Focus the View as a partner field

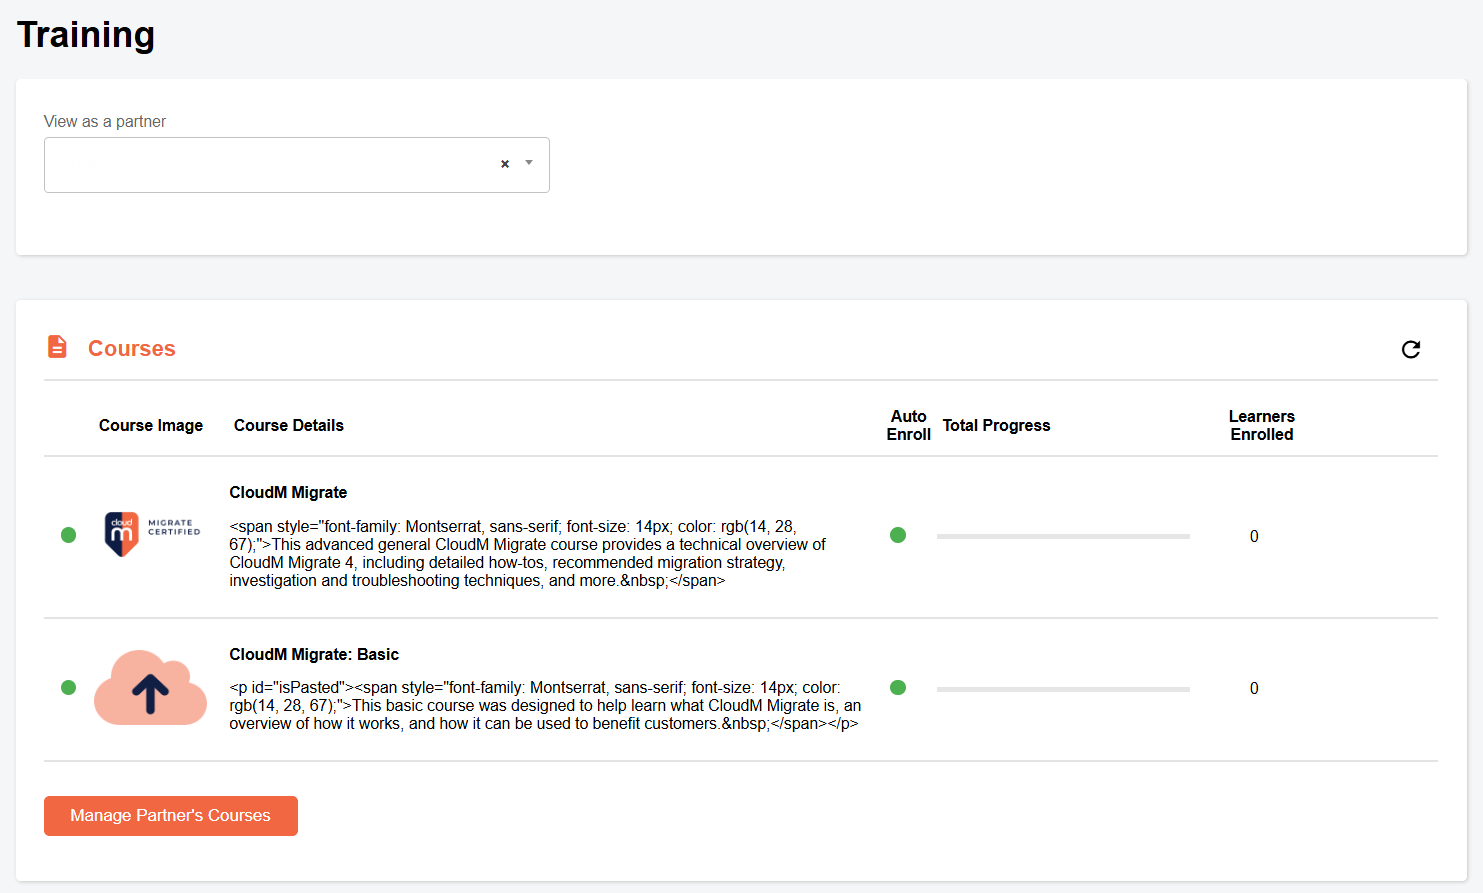tap(297, 165)
